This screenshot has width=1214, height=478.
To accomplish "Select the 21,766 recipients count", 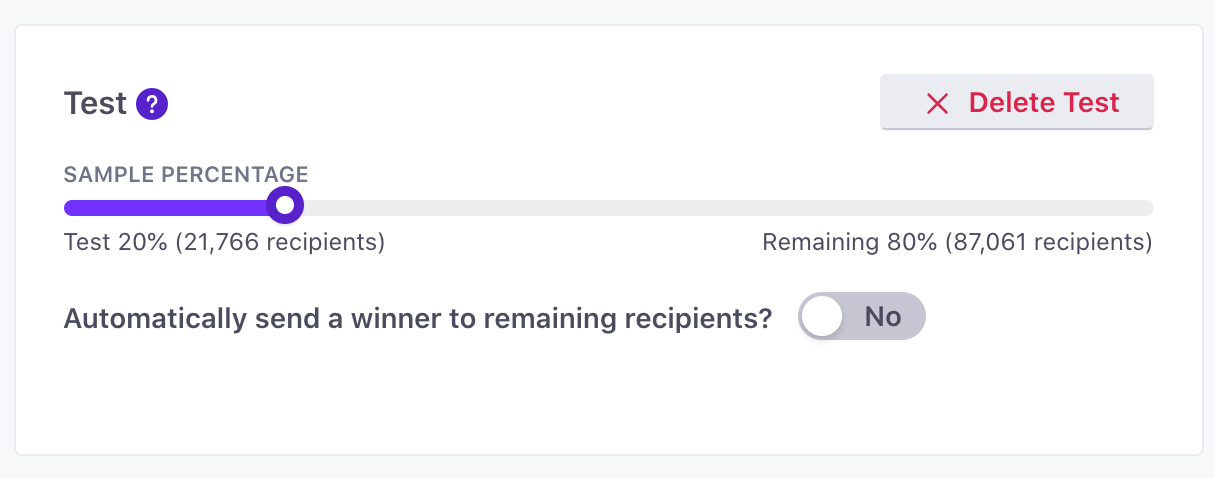I will (x=280, y=242).
